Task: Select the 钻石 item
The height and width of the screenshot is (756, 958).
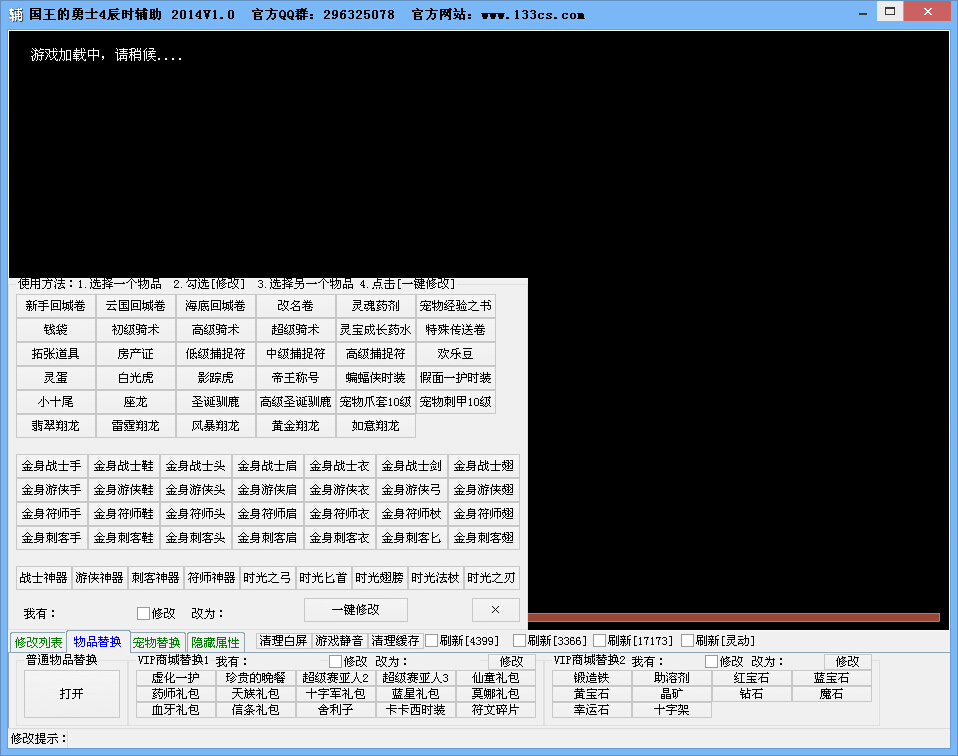Action: [752, 694]
